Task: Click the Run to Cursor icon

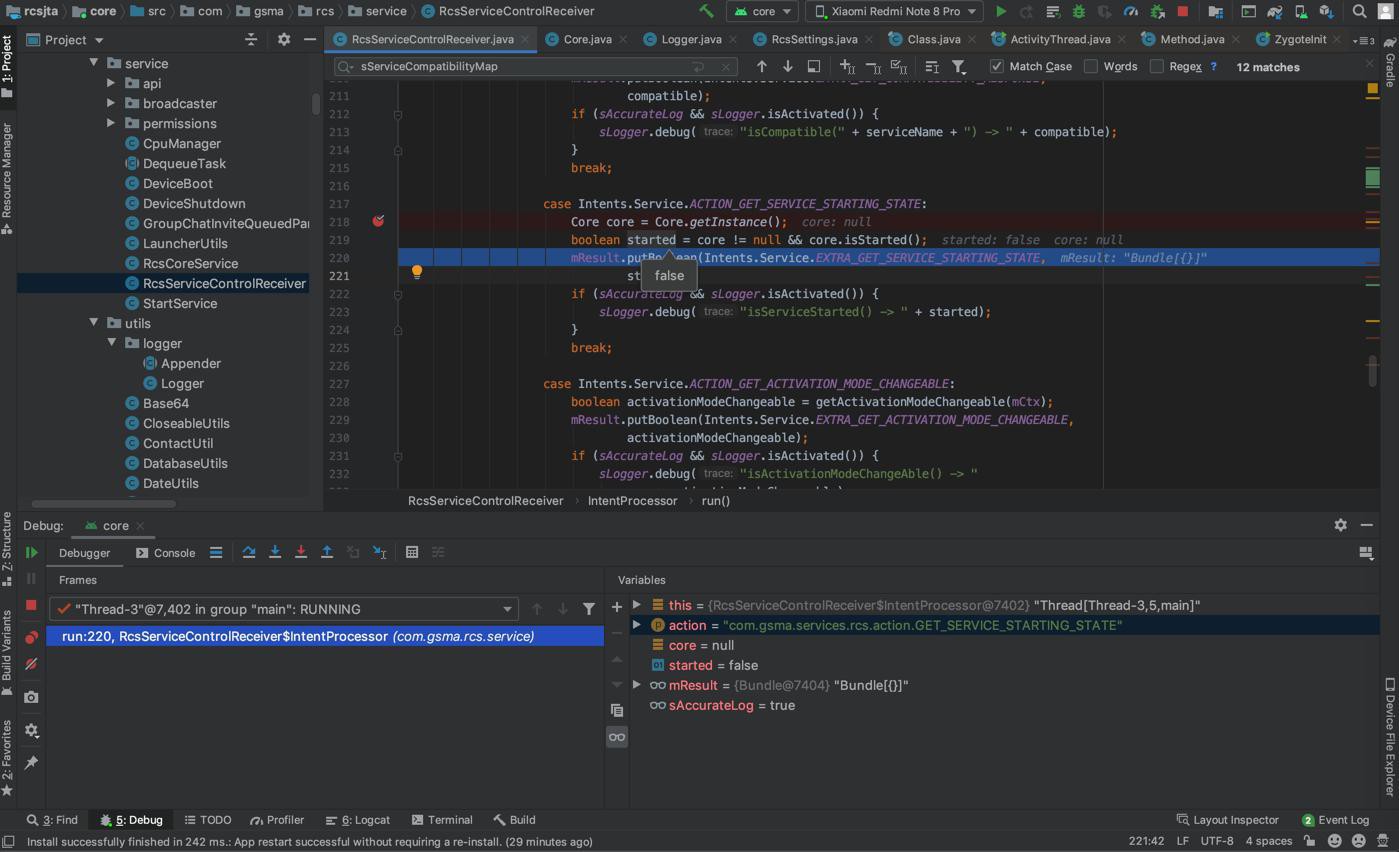Action: point(379,552)
